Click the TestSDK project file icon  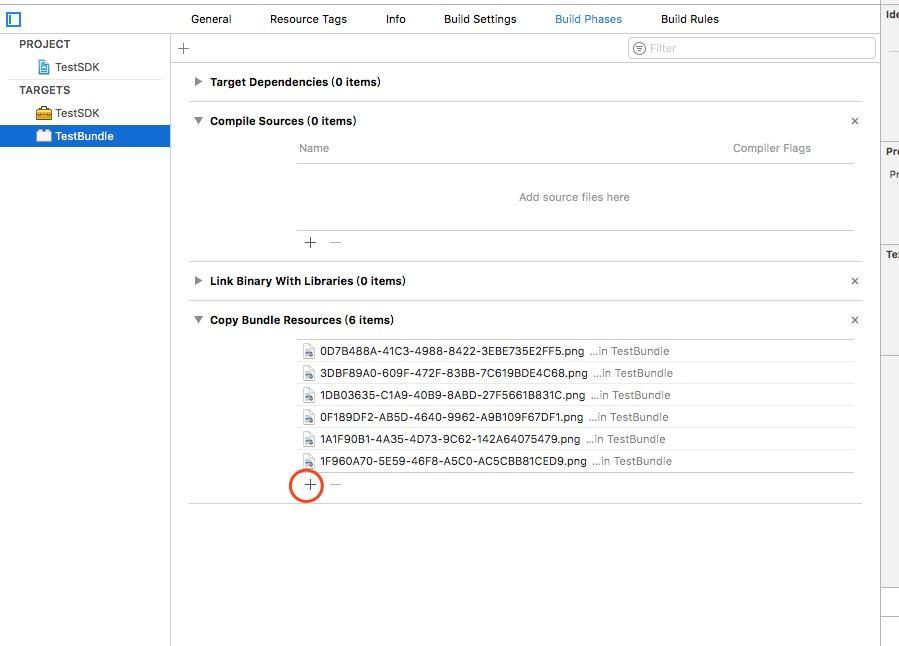point(44,67)
